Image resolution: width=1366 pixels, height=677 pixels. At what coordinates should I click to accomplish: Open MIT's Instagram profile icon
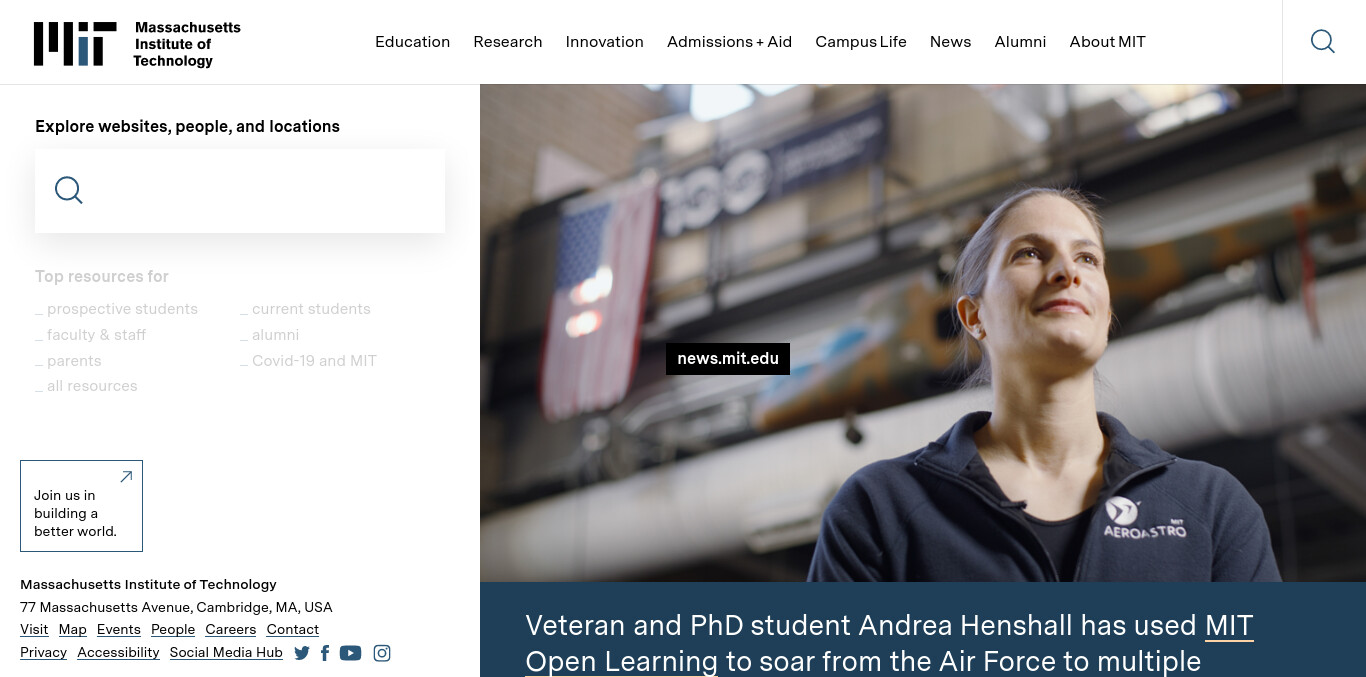click(x=382, y=653)
